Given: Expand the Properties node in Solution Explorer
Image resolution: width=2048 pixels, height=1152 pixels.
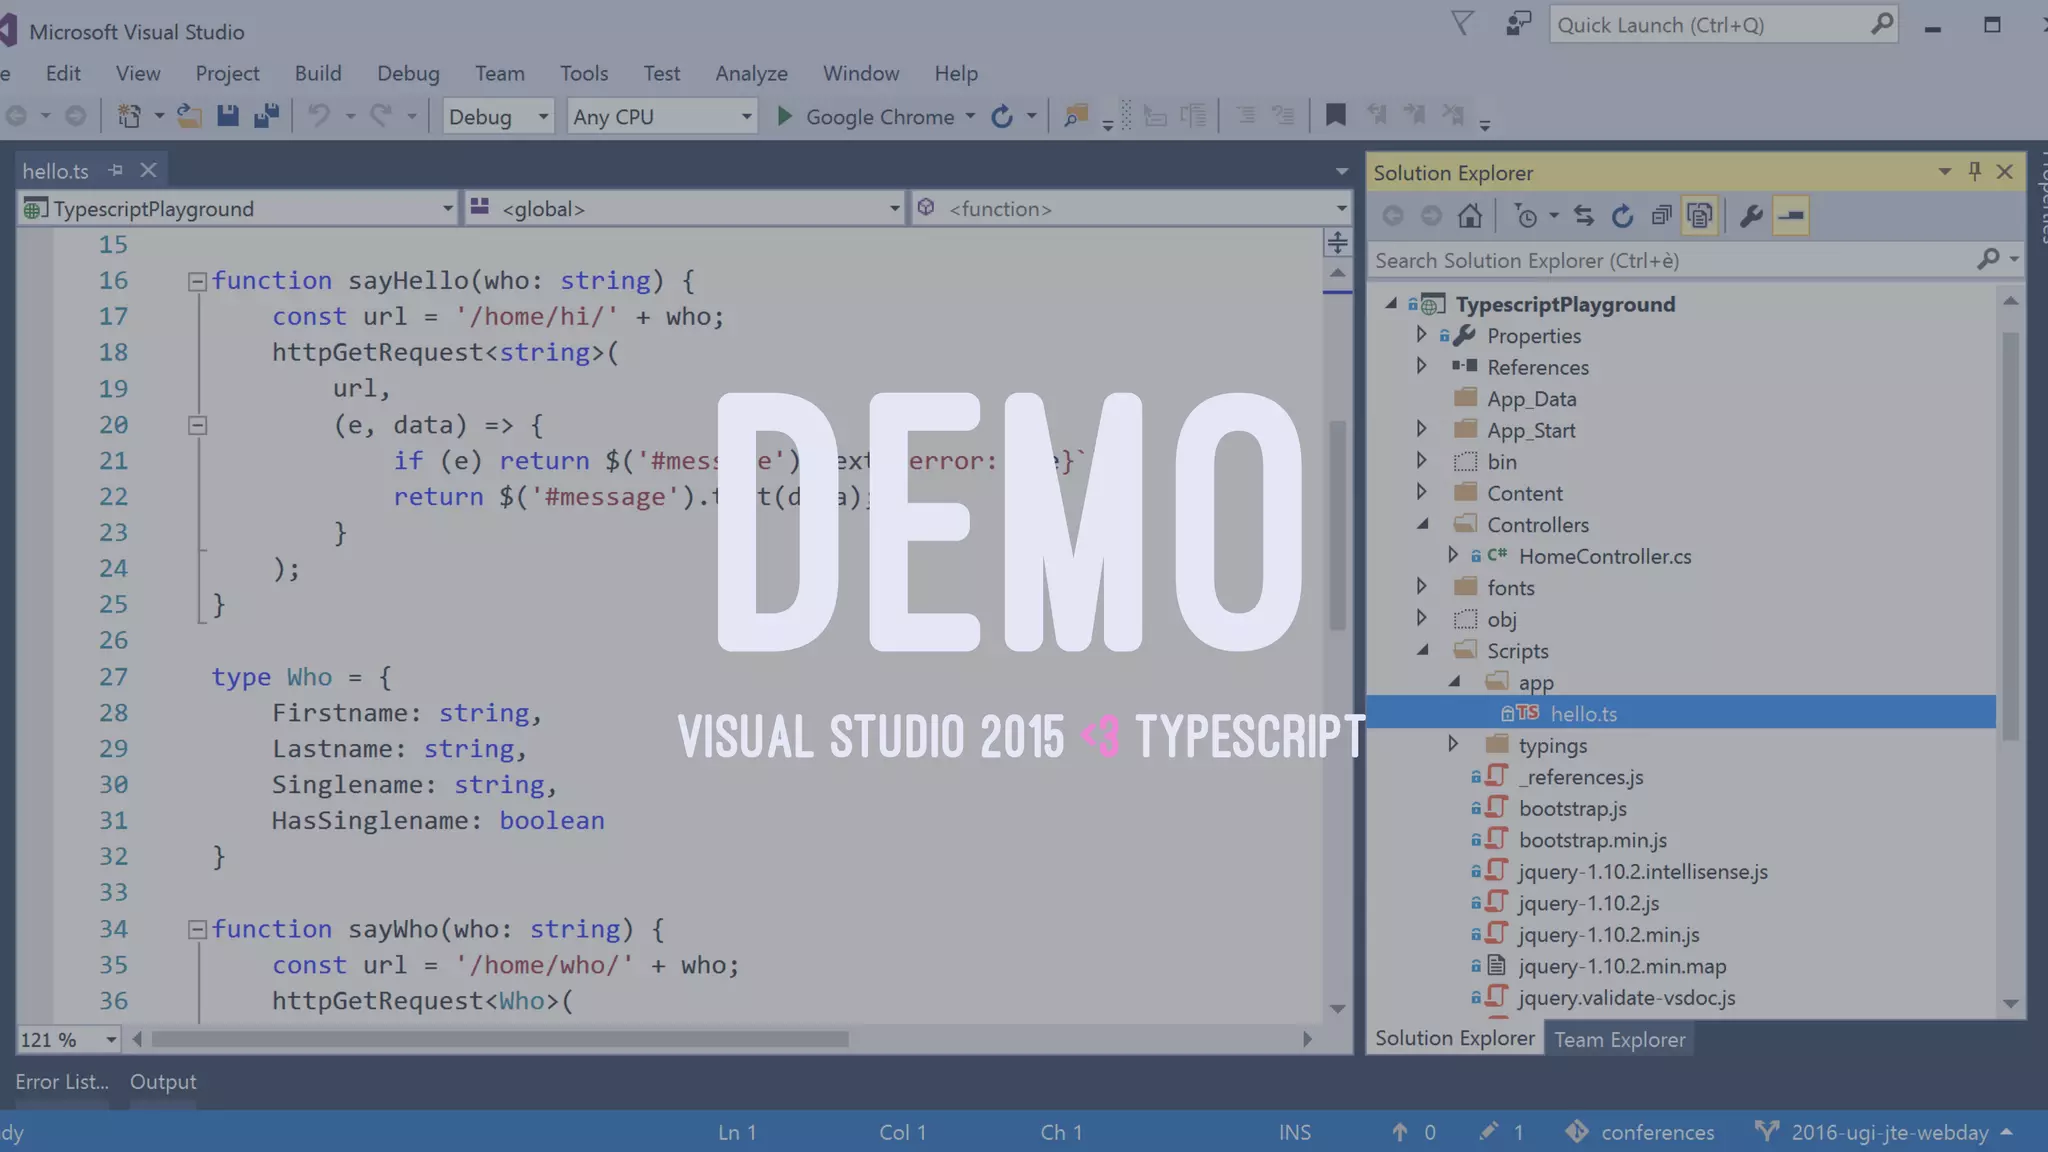Looking at the screenshot, I should 1421,335.
